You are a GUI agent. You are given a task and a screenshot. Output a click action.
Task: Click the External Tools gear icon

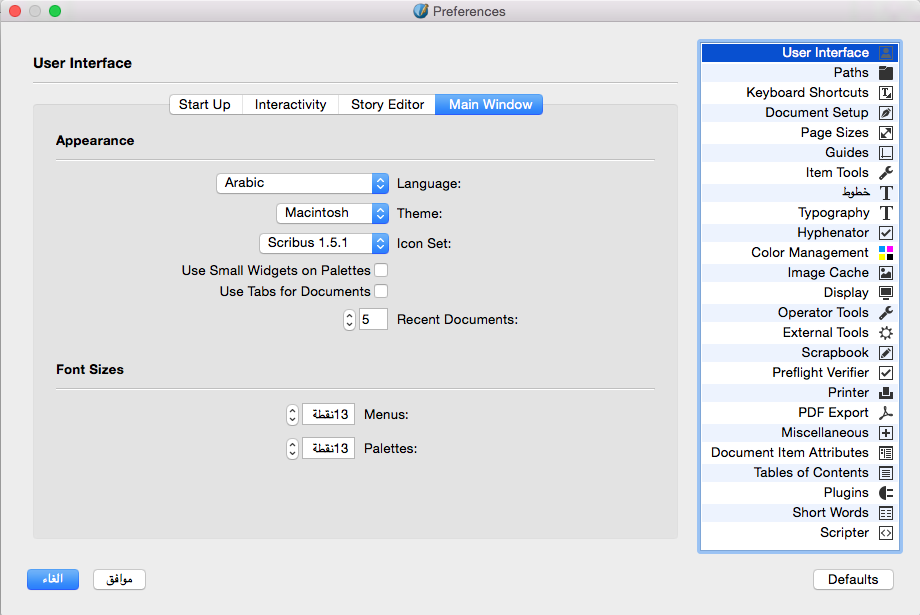coord(885,333)
